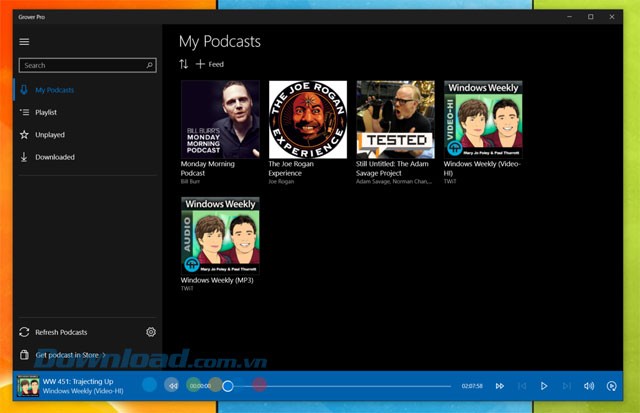Add a new podcast Feed

coord(210,64)
